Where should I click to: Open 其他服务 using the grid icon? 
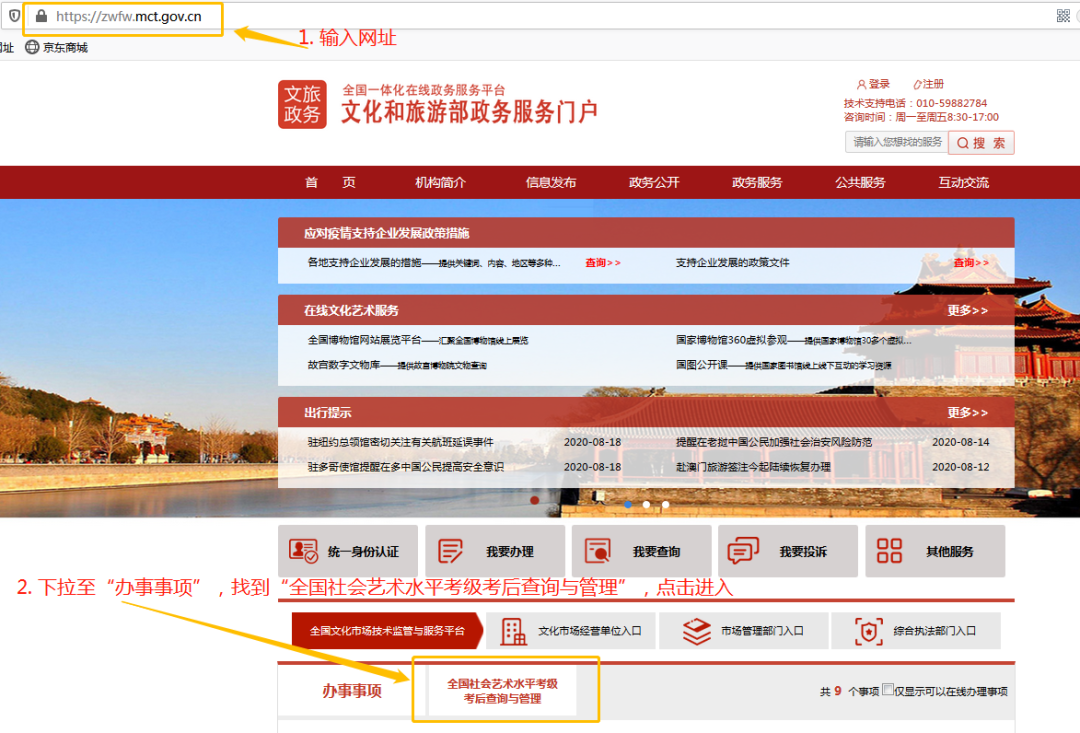[x=888, y=551]
